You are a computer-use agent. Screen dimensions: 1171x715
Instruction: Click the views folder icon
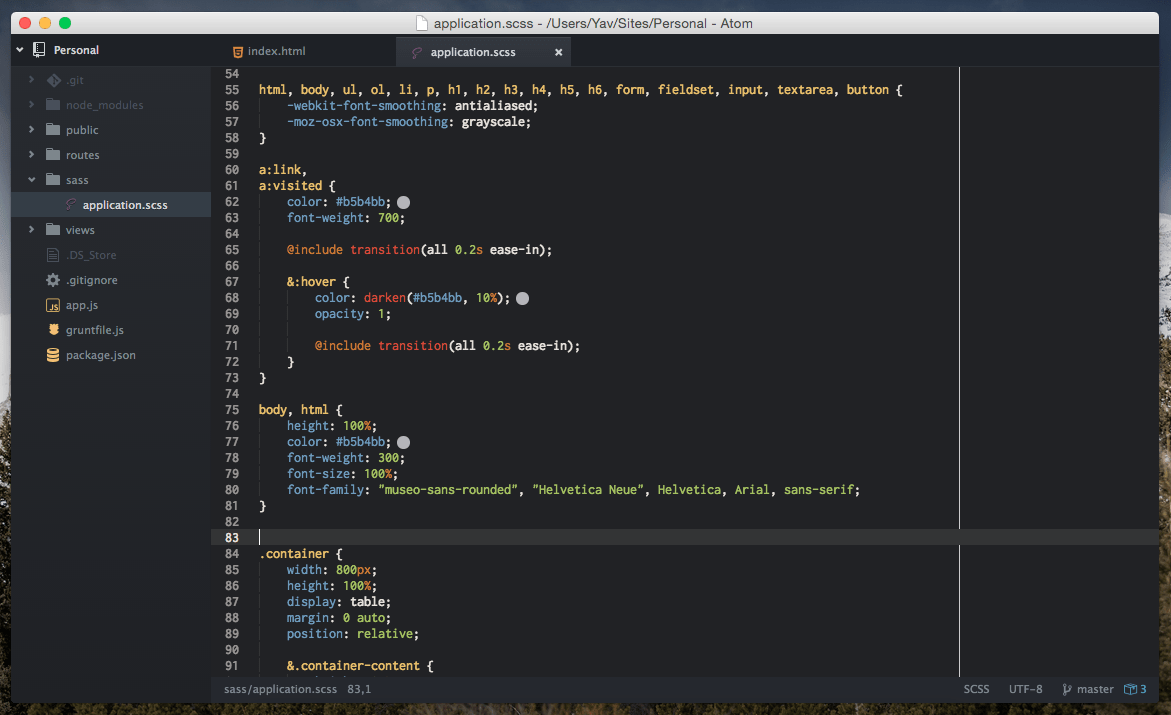click(x=53, y=229)
